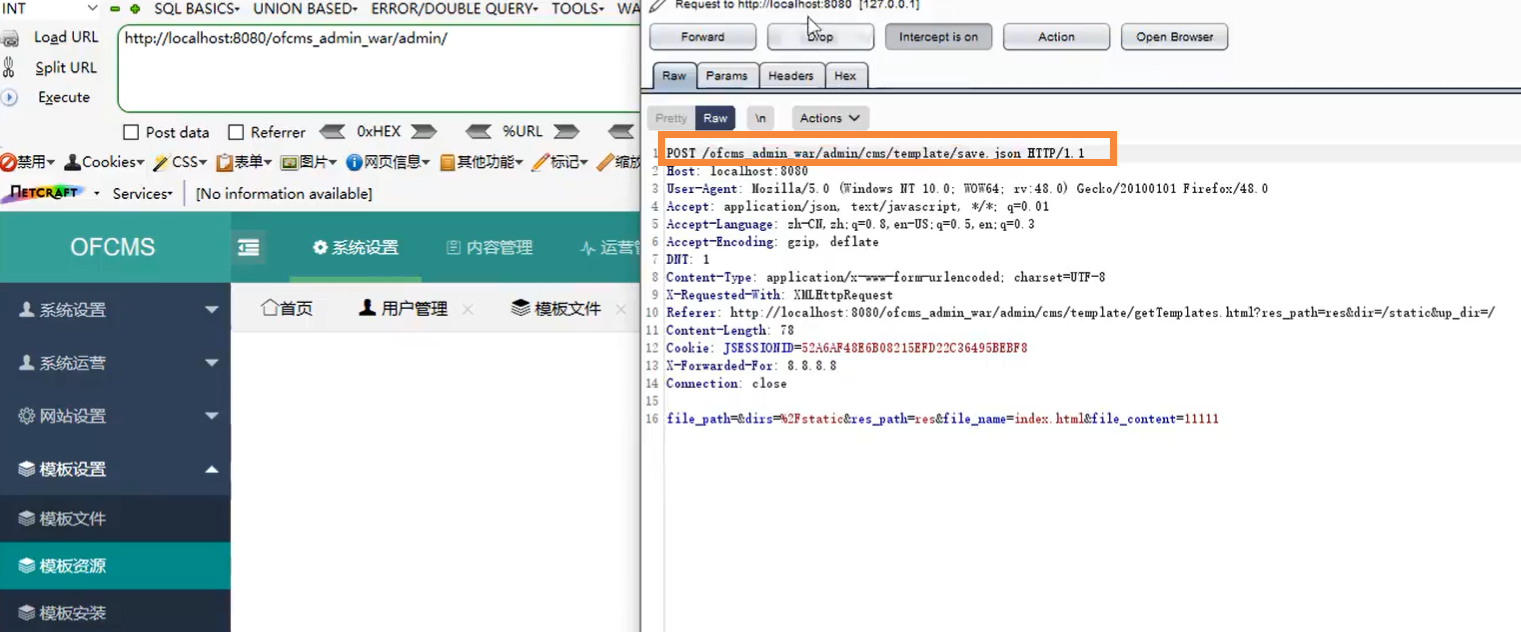Click the HackBar green minus icon
This screenshot has height=632, width=1521.
115,8
